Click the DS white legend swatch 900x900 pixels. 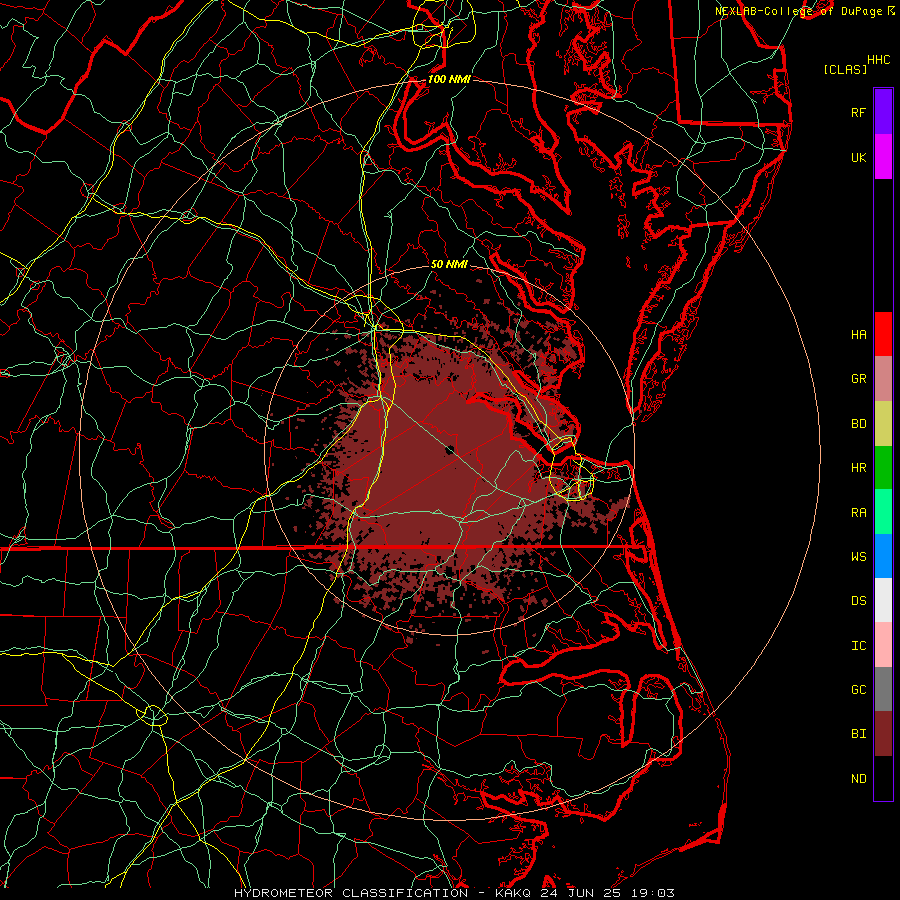tap(883, 600)
